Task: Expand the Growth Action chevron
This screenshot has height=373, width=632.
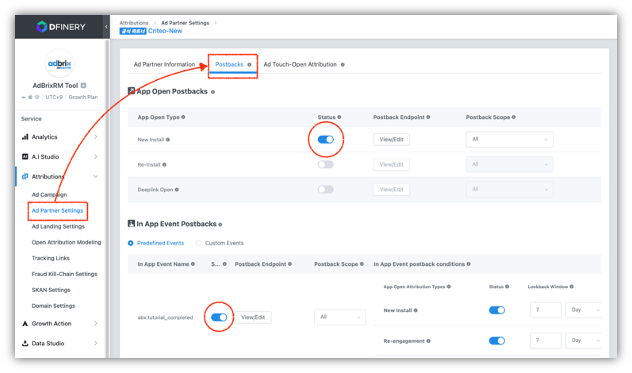Action: [x=96, y=323]
